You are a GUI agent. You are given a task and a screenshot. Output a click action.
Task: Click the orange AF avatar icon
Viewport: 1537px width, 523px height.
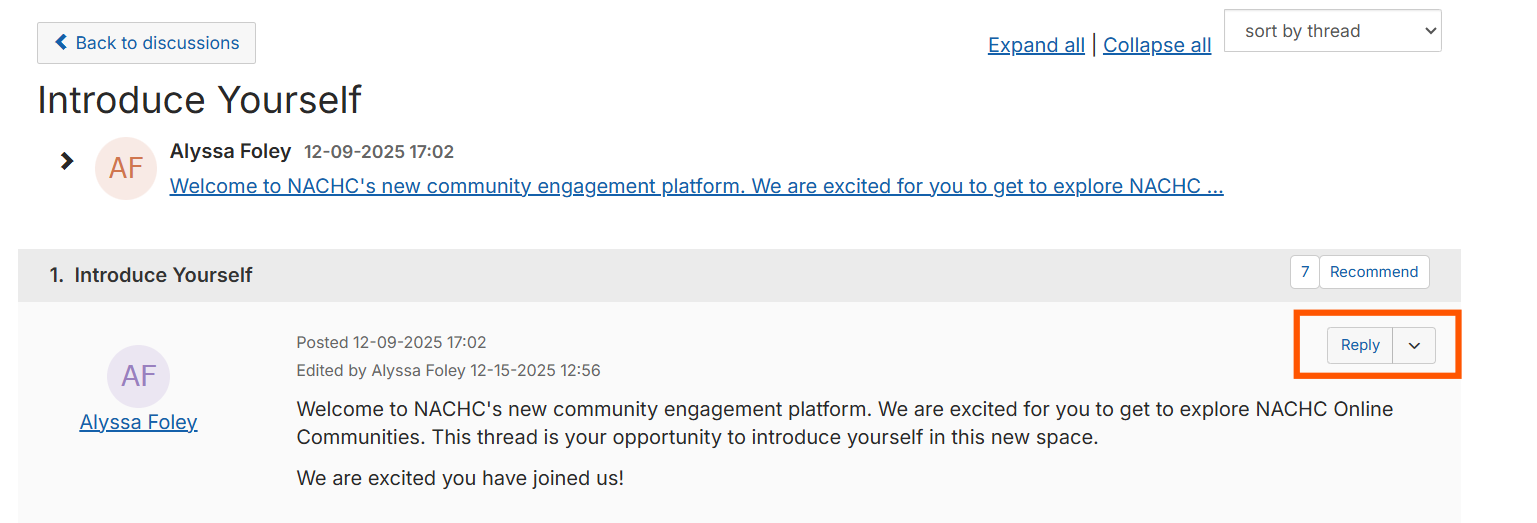[x=126, y=168]
